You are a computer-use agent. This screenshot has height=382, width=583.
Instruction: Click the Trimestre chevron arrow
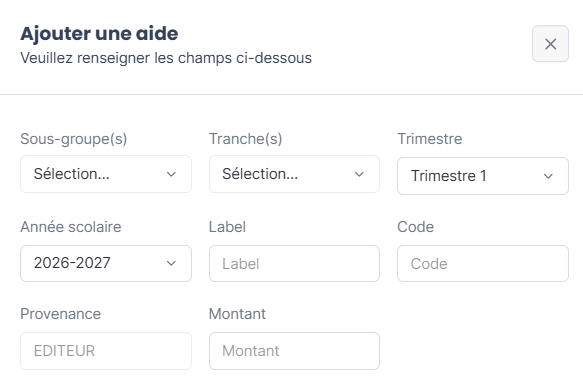point(548,176)
